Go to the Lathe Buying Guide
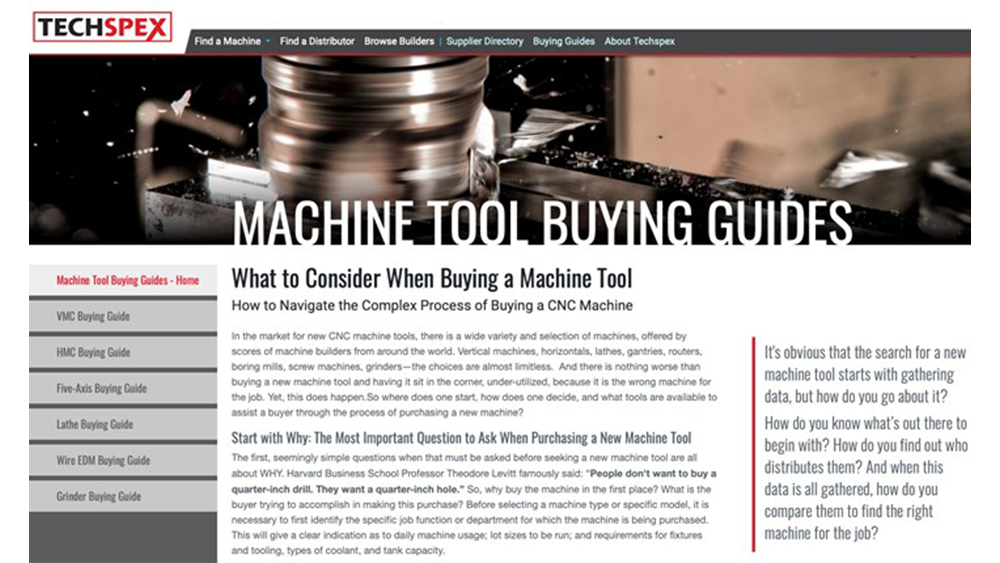 coord(95,425)
